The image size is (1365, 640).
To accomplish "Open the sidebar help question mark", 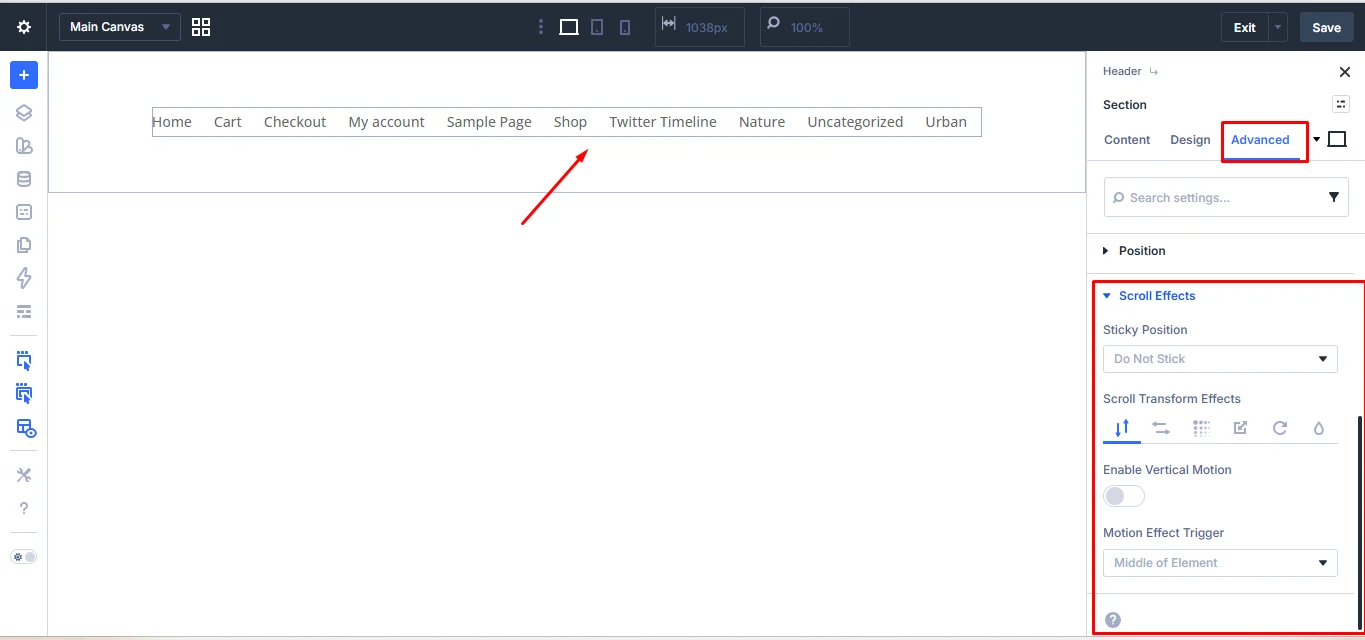I will (x=24, y=508).
